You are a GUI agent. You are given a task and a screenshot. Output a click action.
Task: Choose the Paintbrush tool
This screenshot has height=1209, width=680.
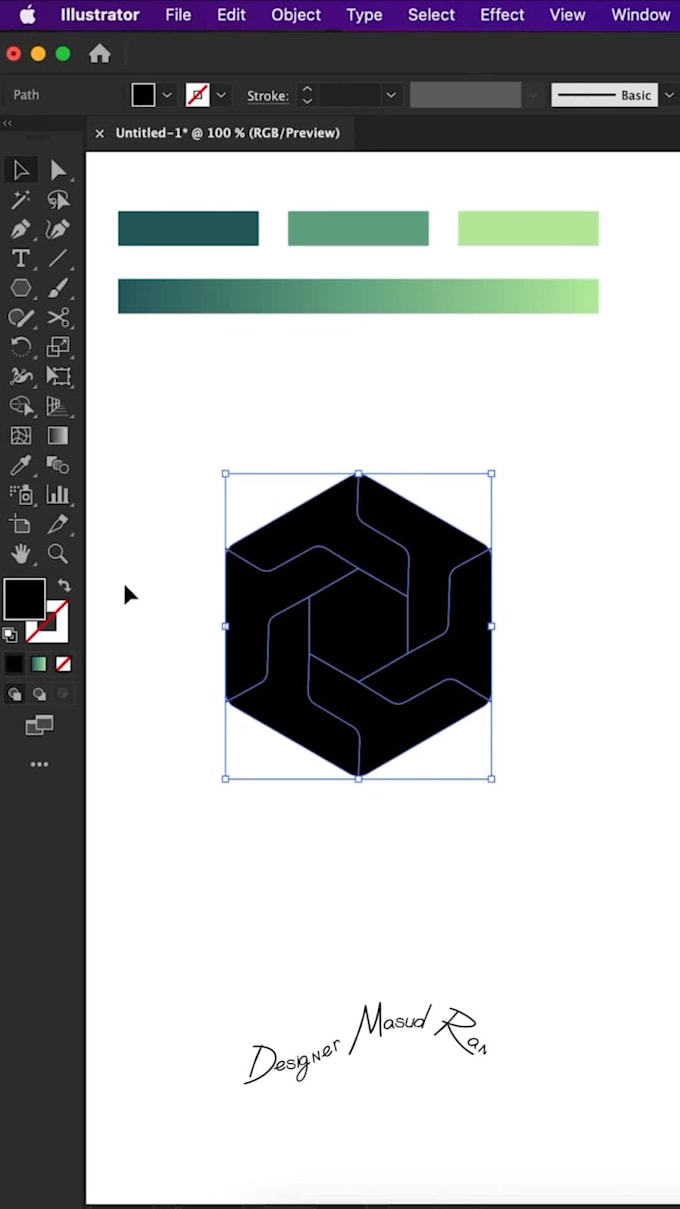tap(58, 288)
